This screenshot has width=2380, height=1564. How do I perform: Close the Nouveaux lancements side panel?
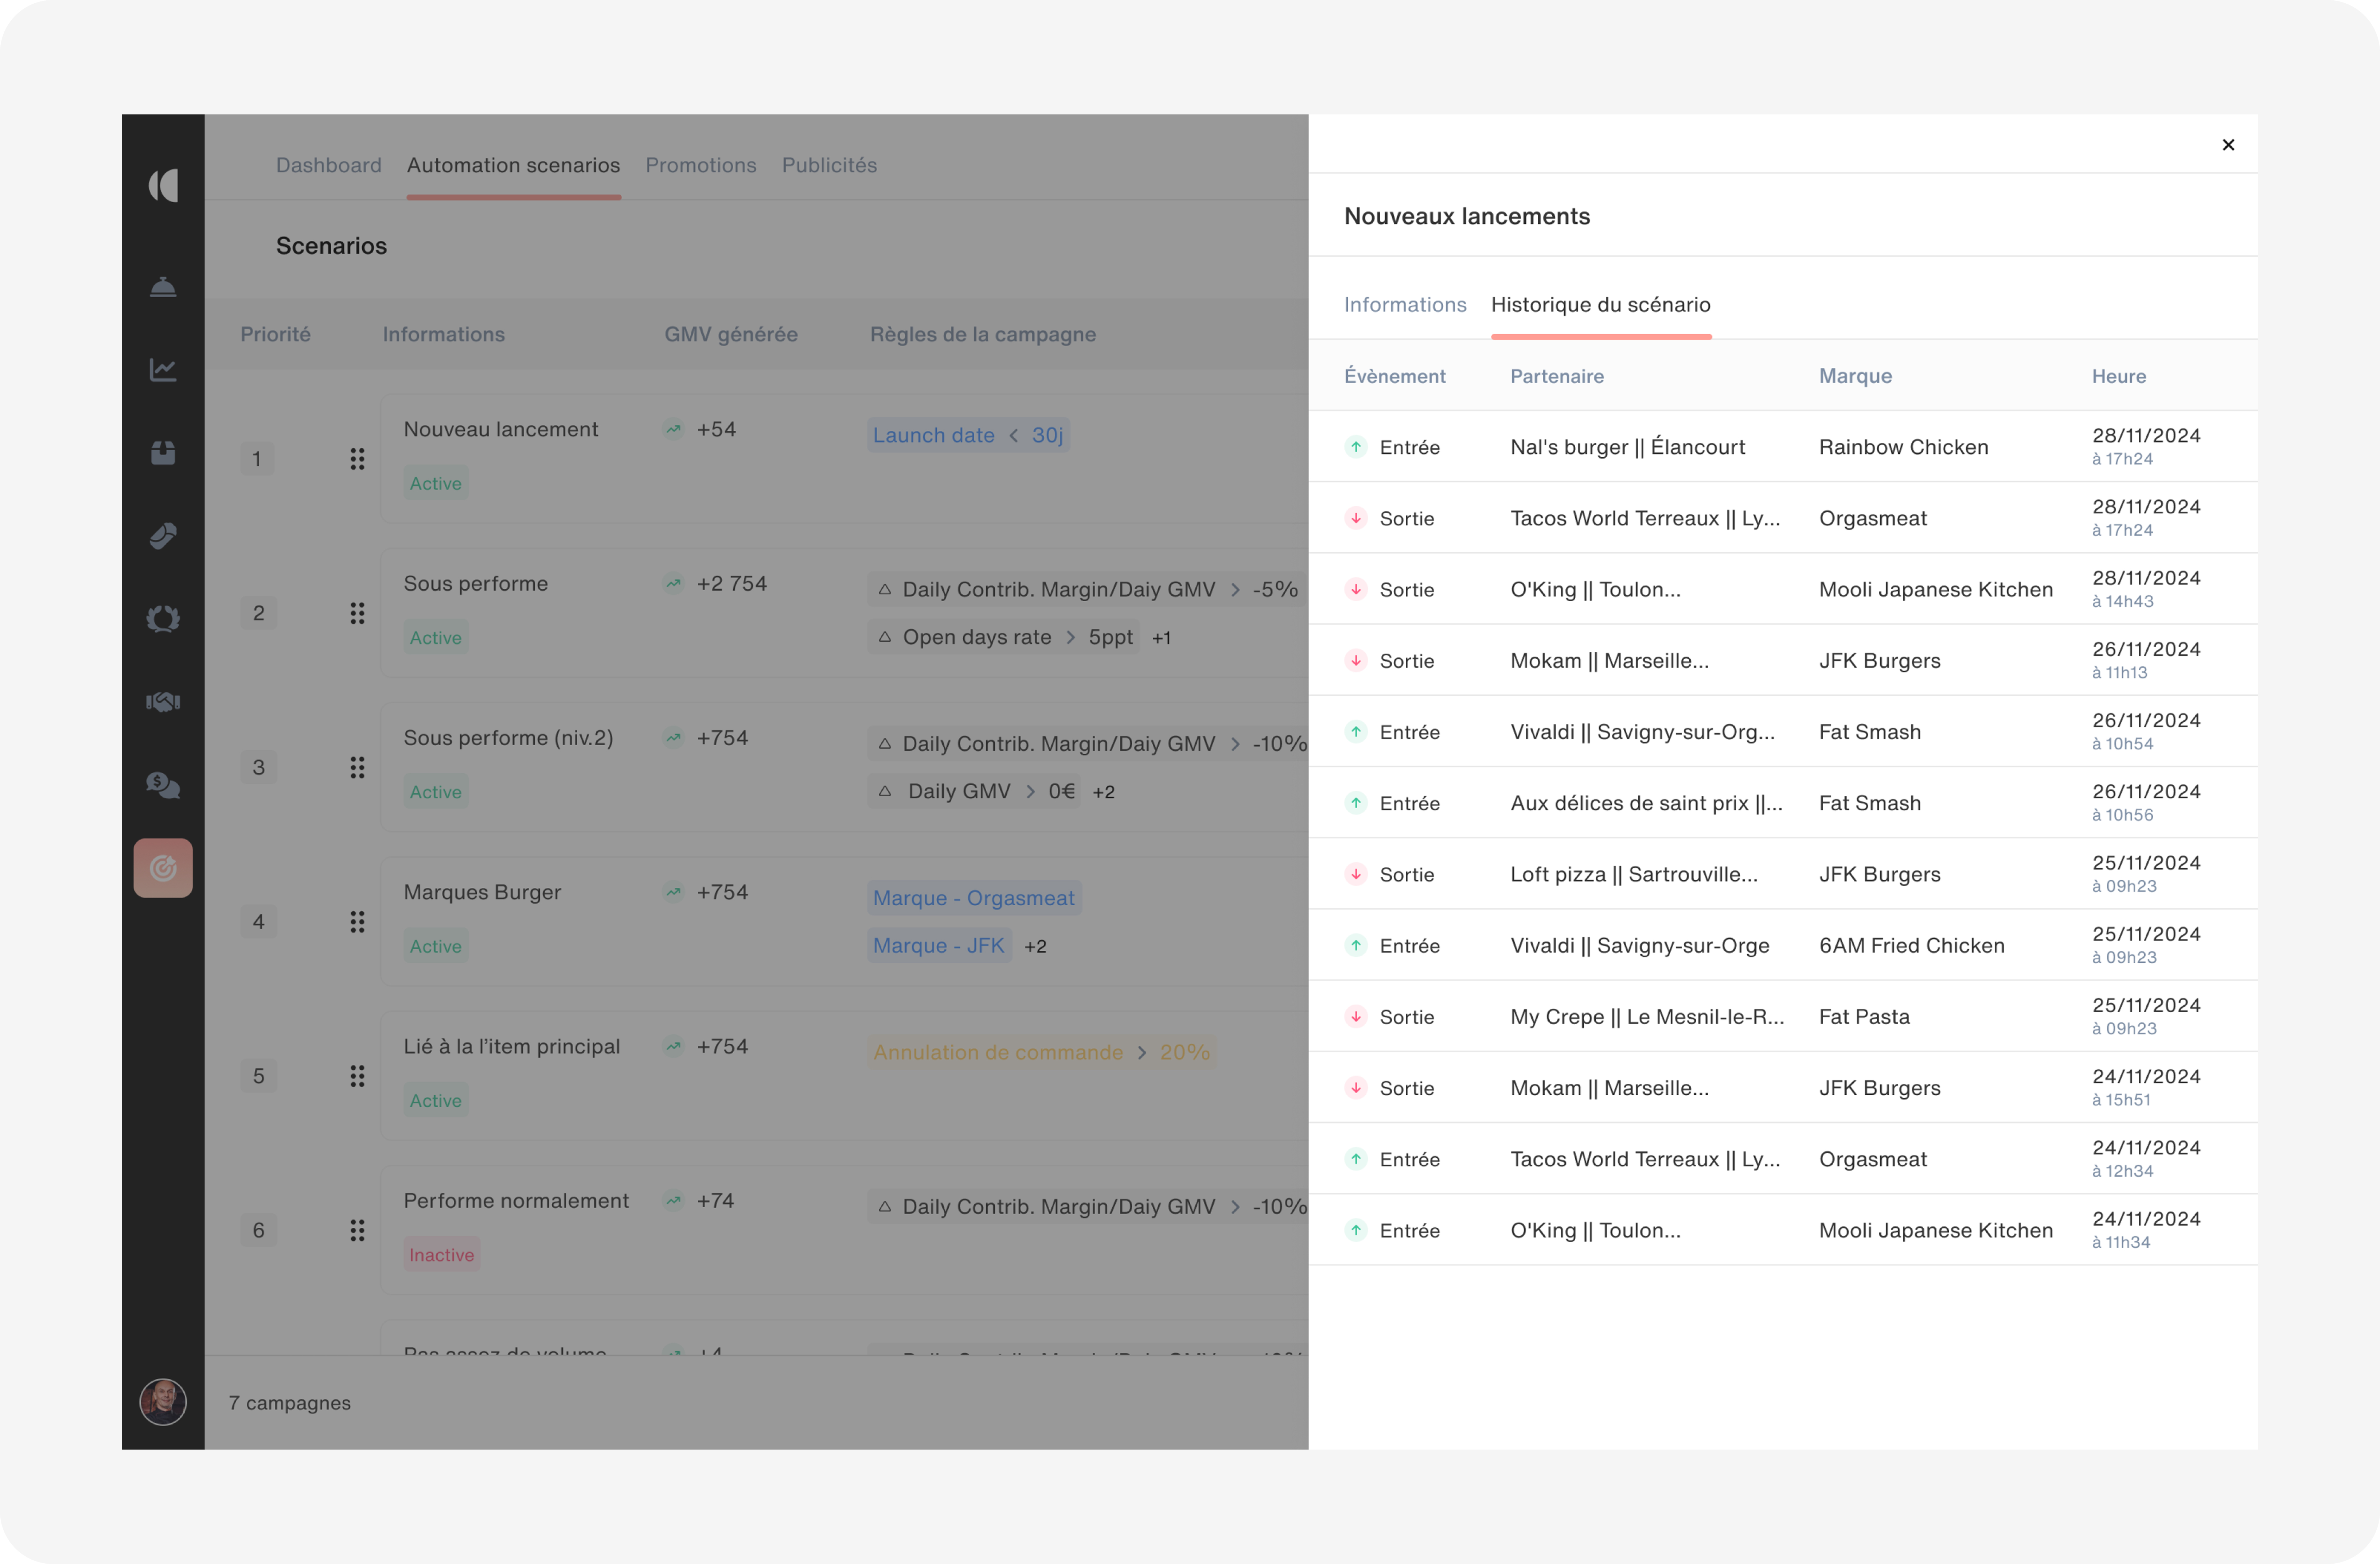tap(2228, 145)
